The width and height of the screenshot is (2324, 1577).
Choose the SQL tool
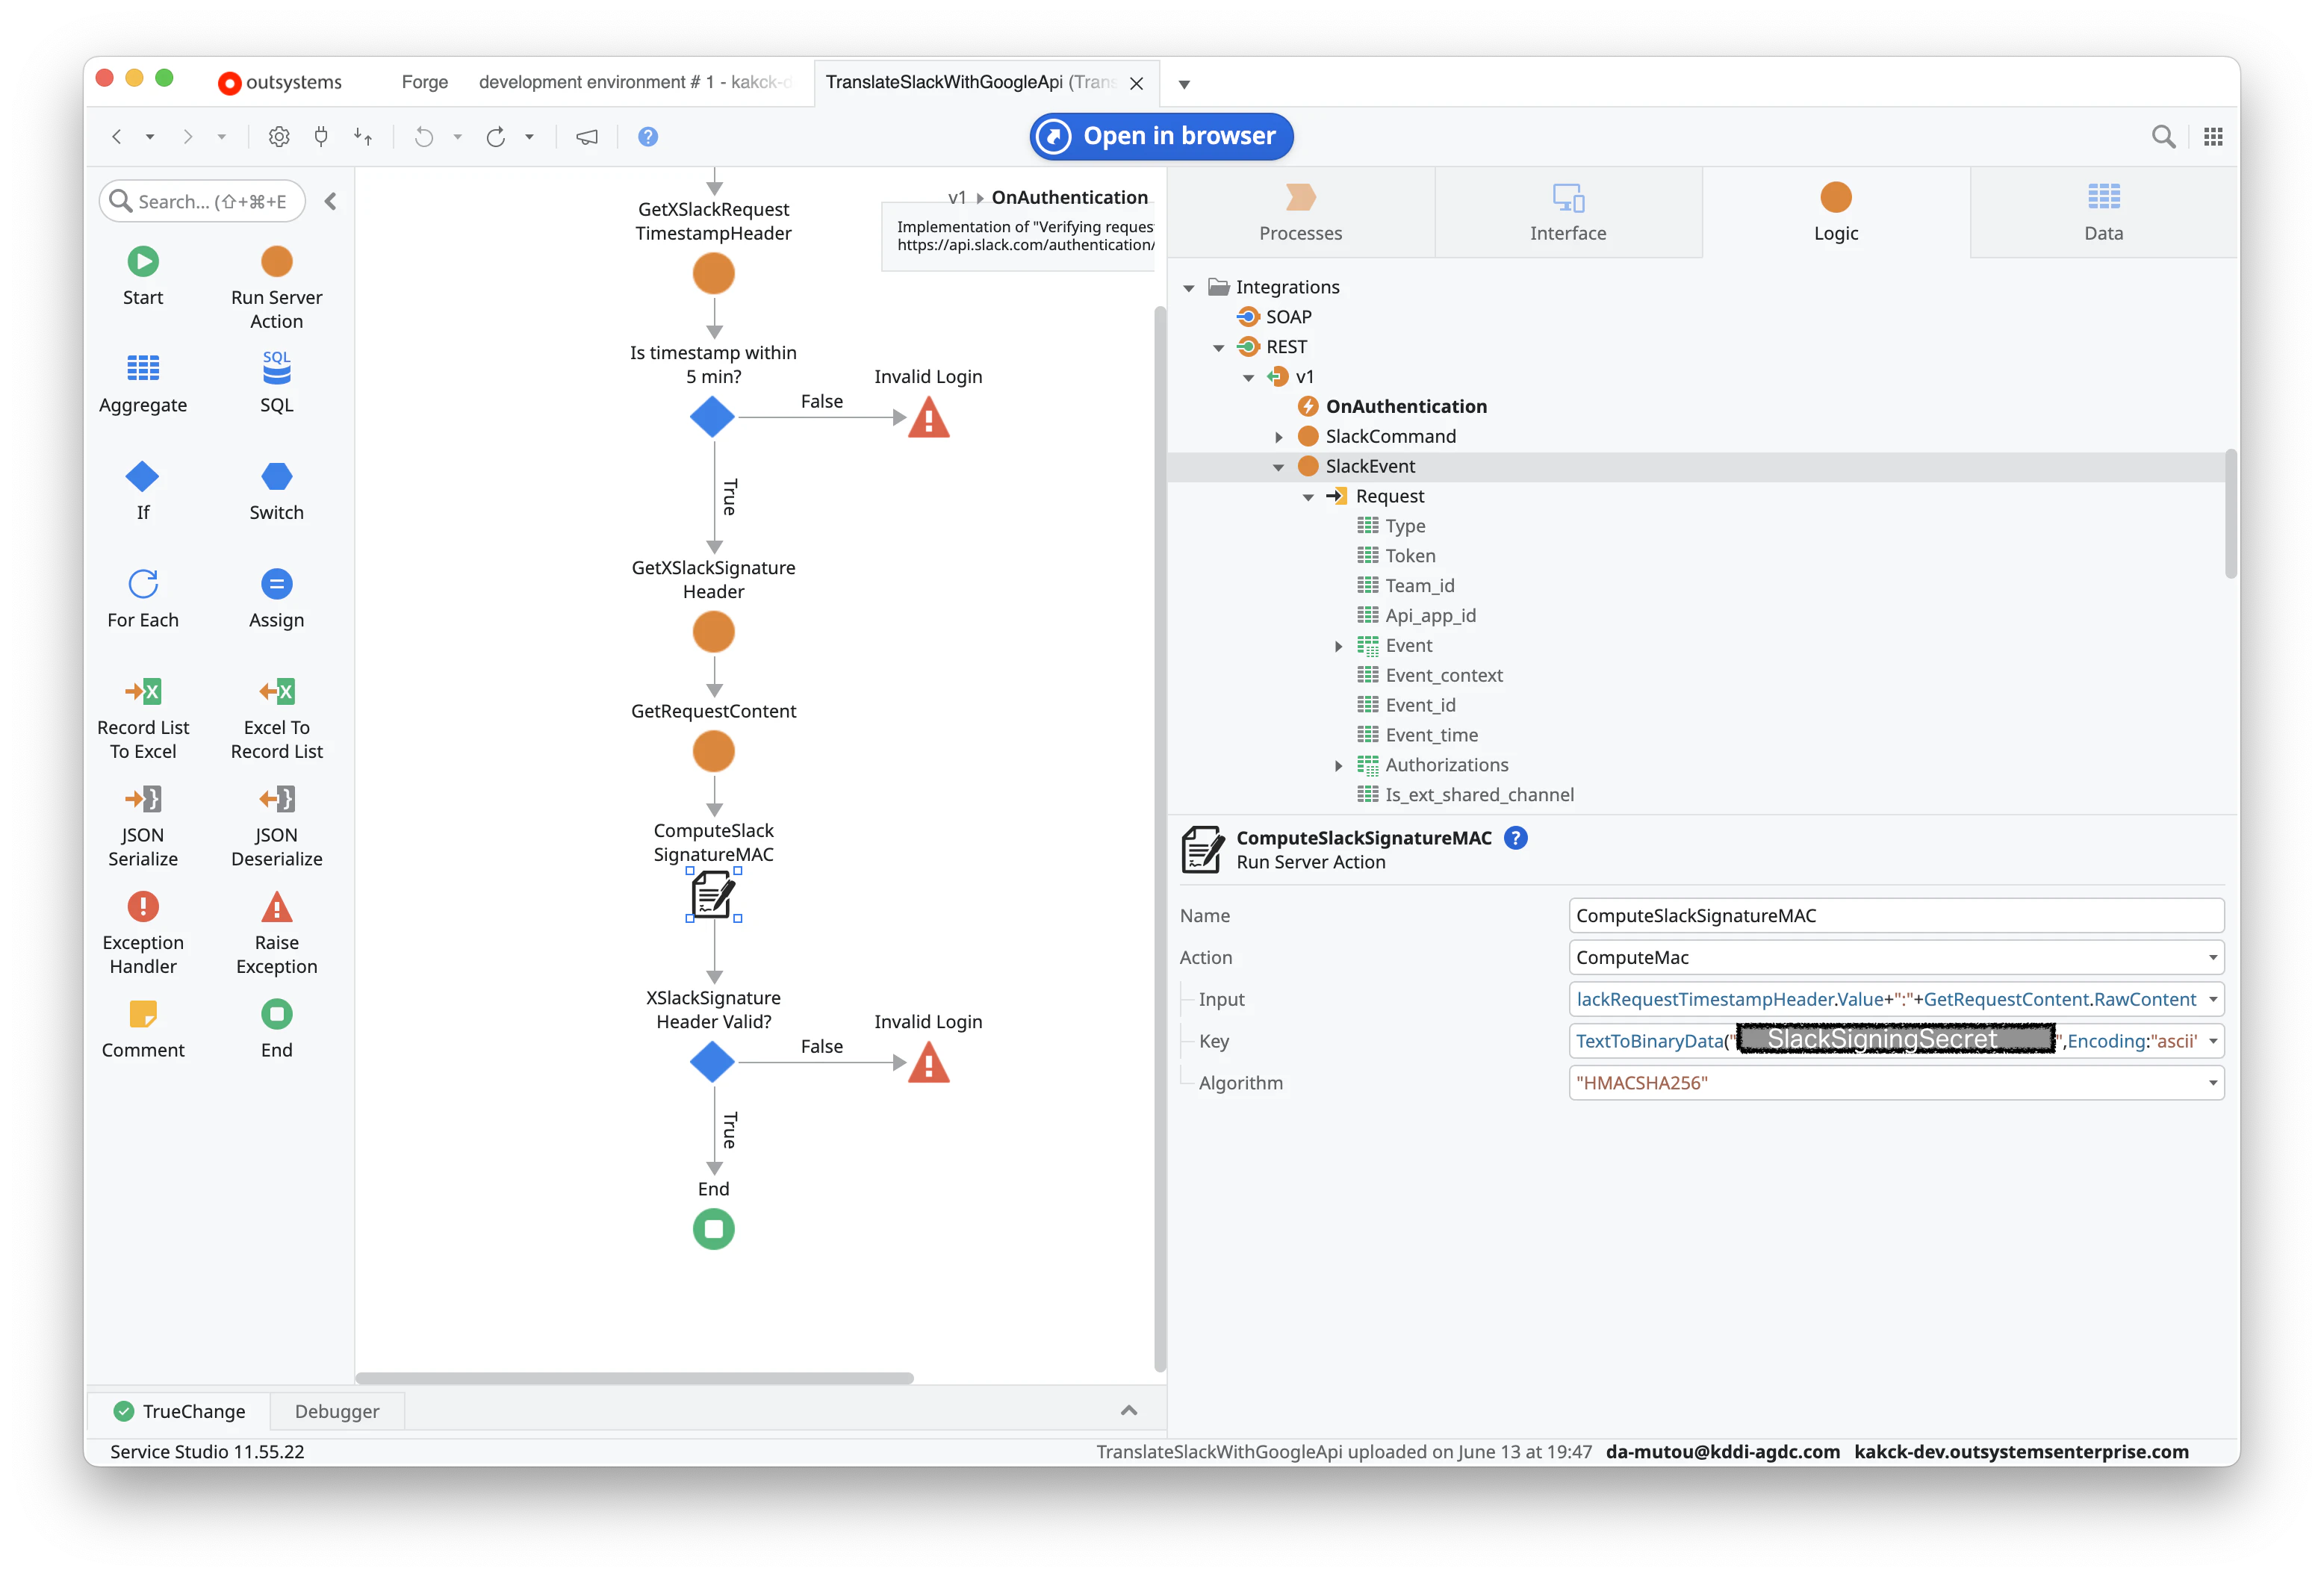coord(276,383)
